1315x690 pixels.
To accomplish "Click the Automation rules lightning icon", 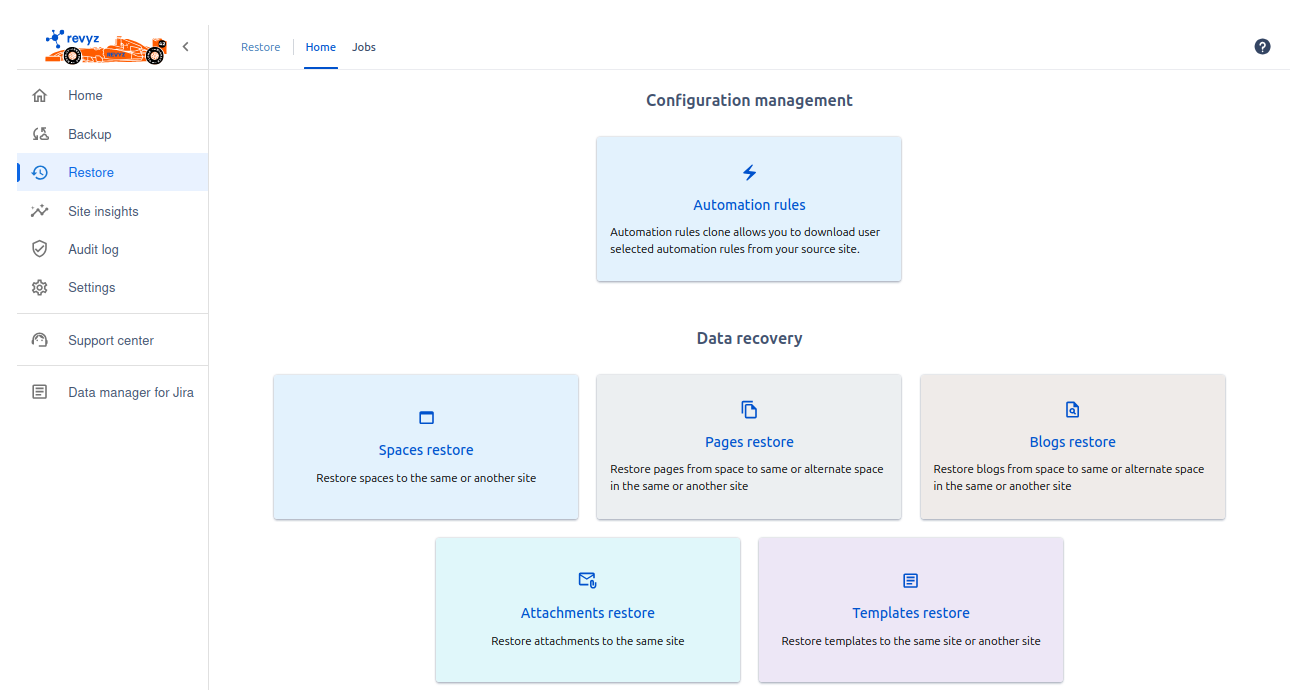I will (749, 173).
